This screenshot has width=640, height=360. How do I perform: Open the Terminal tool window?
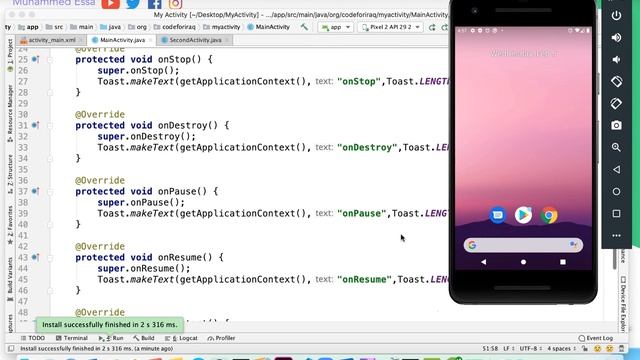click(x=72, y=338)
